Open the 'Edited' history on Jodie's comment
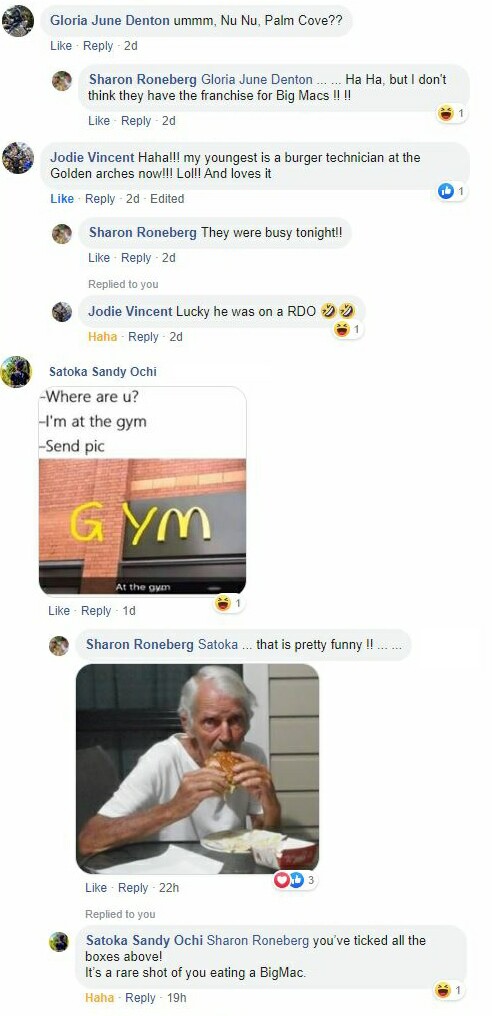 tap(167, 199)
